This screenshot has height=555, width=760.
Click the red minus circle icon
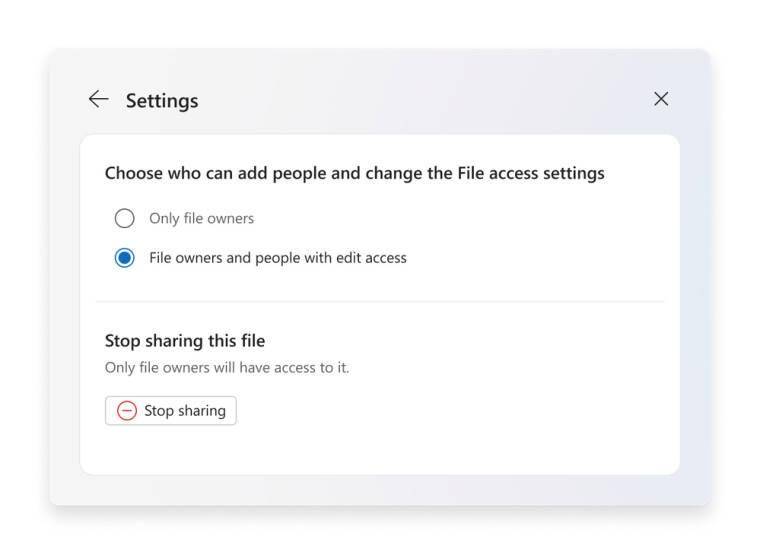[x=127, y=411]
